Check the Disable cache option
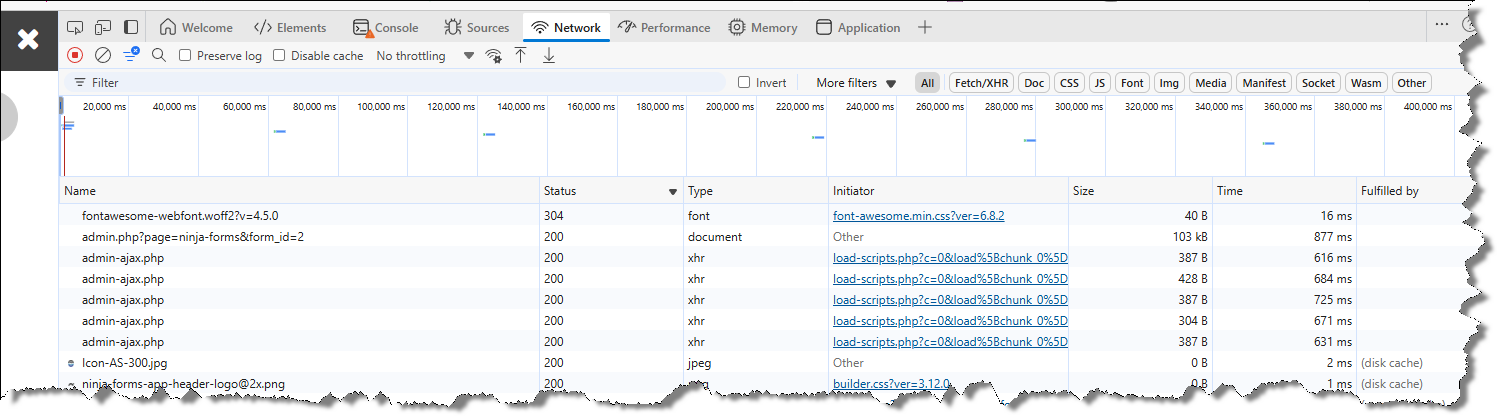This screenshot has width=1497, height=416. [280, 56]
